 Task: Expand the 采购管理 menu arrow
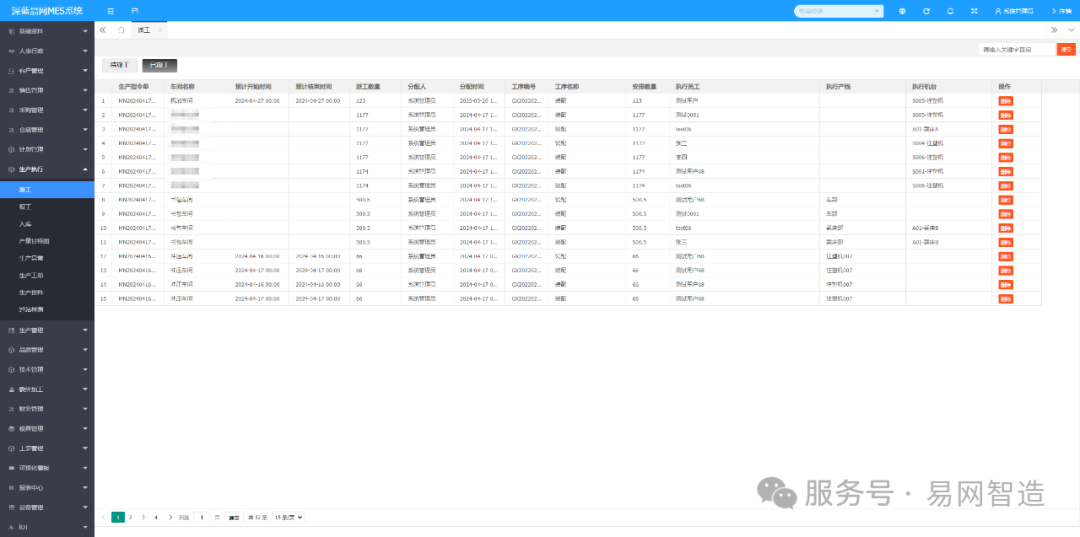[x=85, y=110]
